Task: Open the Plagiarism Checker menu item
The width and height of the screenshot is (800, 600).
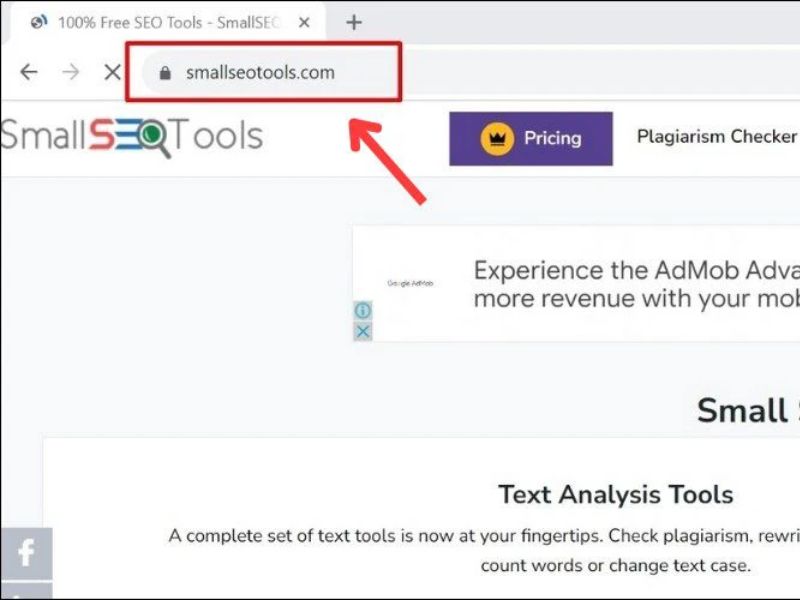Action: pyautogui.click(x=715, y=136)
